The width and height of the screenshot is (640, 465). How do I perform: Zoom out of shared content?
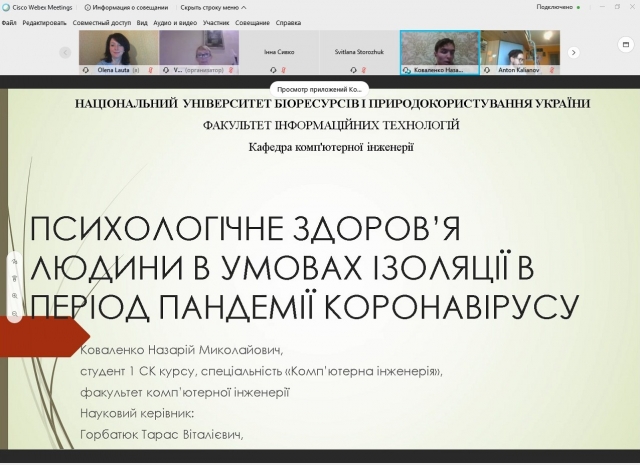point(15,314)
